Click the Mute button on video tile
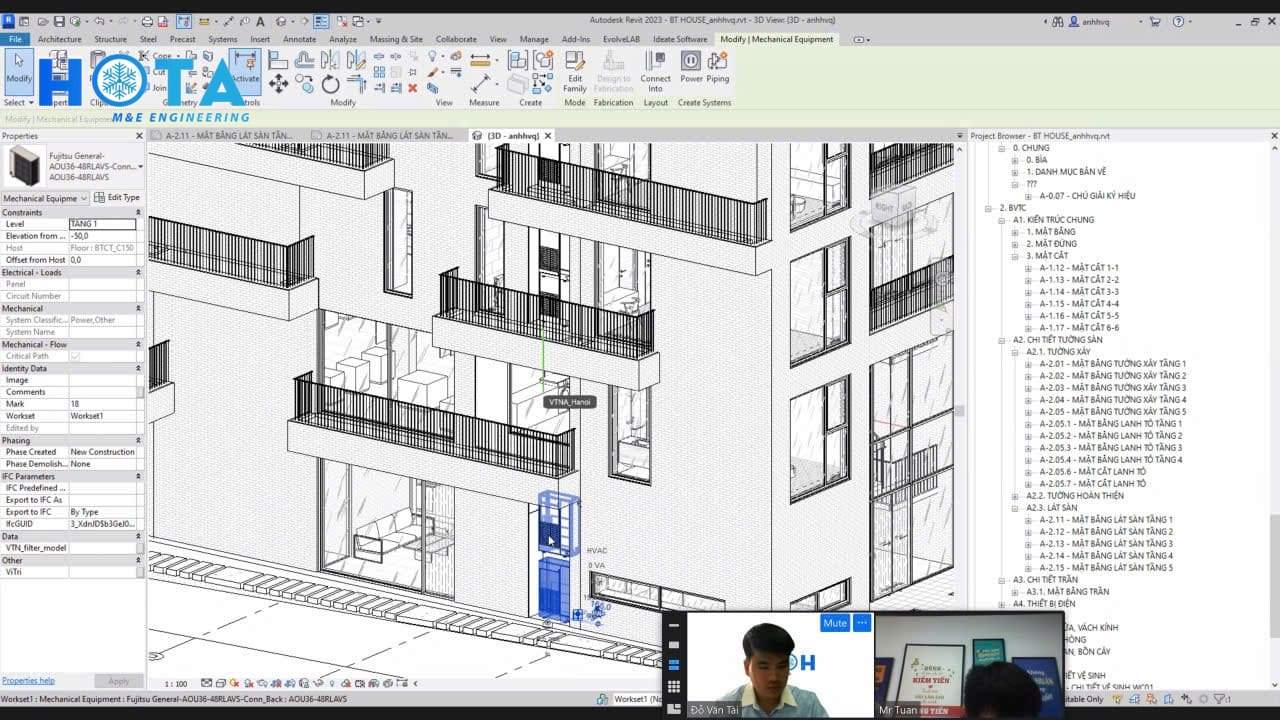 pyautogui.click(x=834, y=623)
